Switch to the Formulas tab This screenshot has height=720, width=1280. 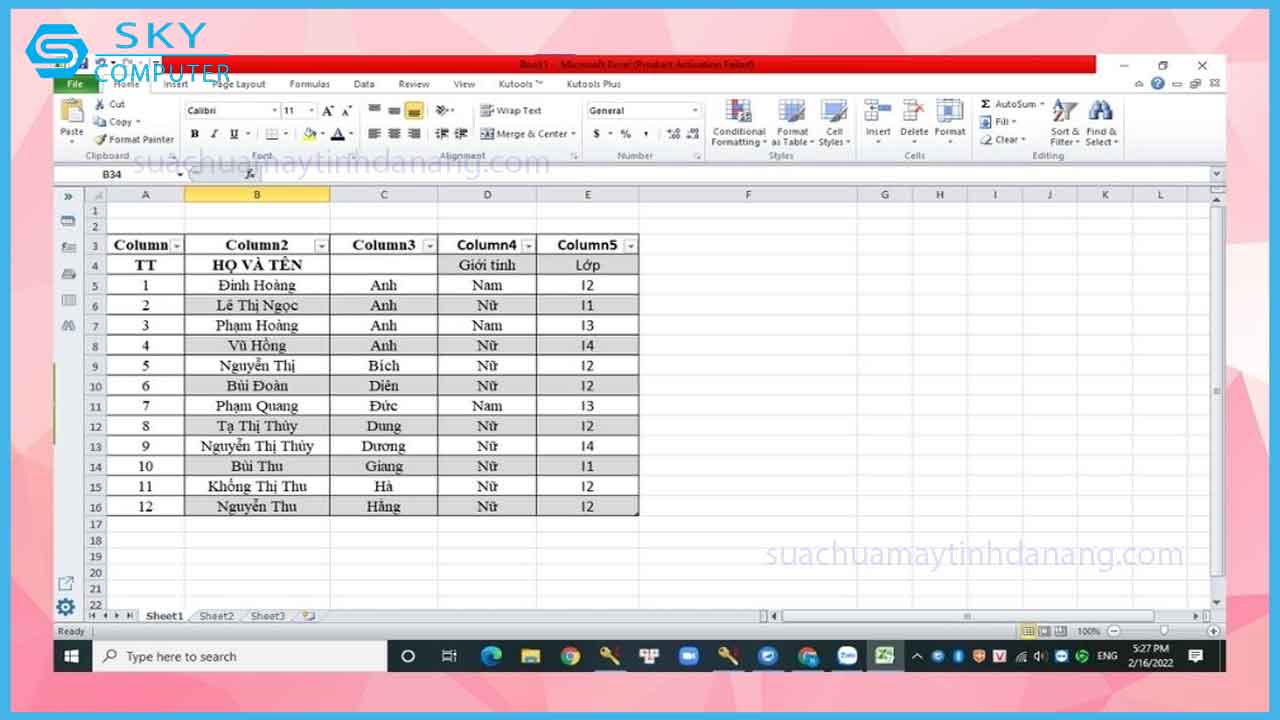[x=310, y=85]
